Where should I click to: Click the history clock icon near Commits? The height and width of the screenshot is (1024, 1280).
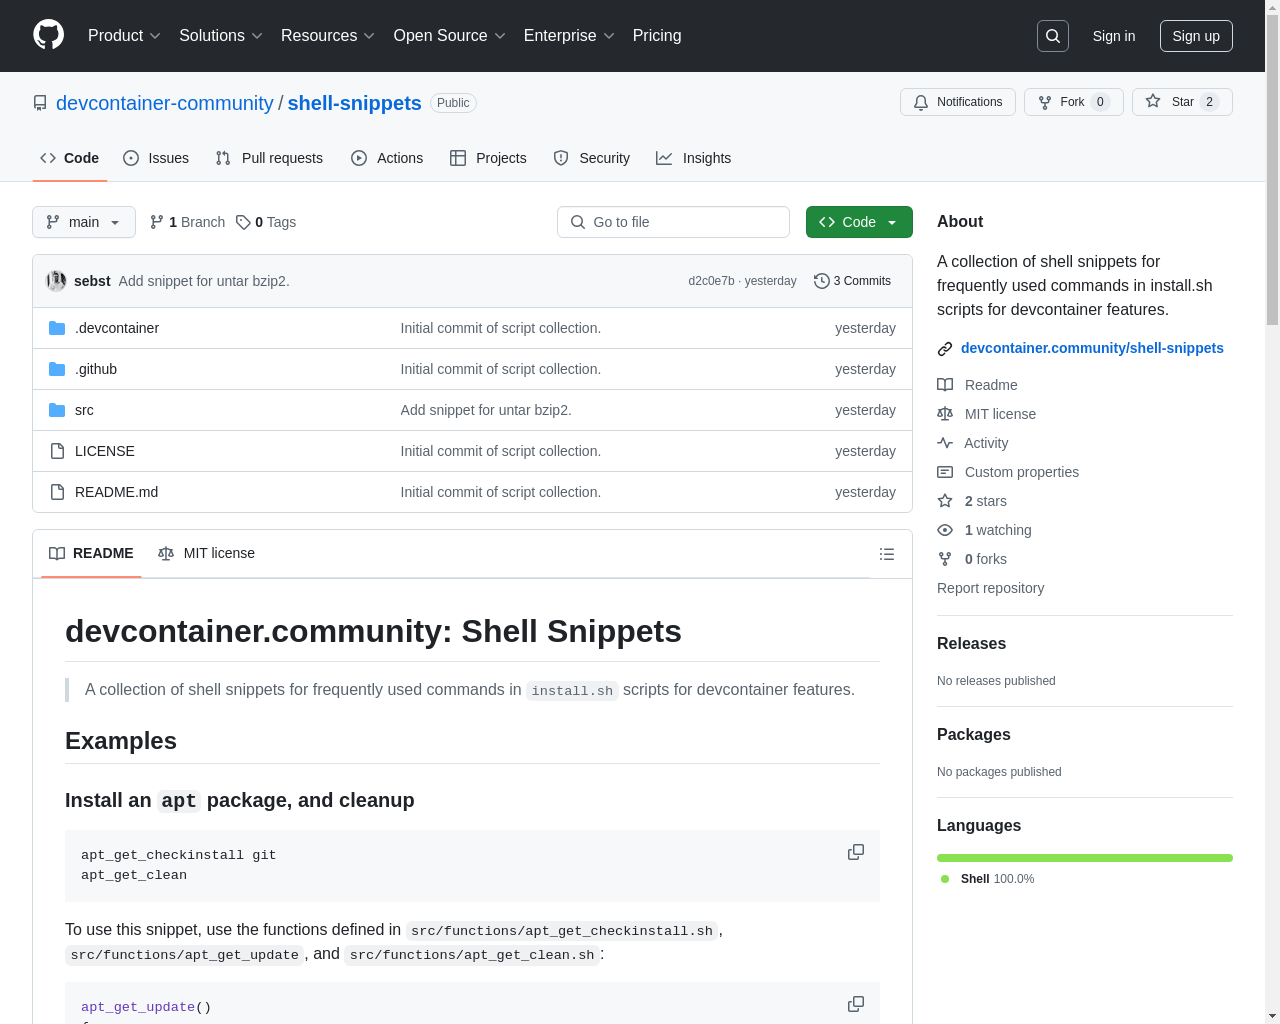(822, 281)
